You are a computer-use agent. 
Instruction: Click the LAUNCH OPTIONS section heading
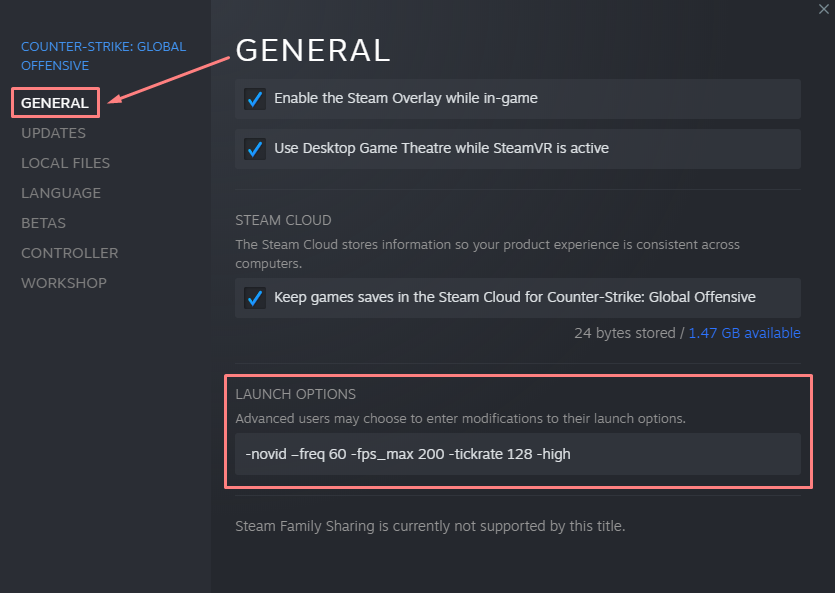[x=295, y=394]
